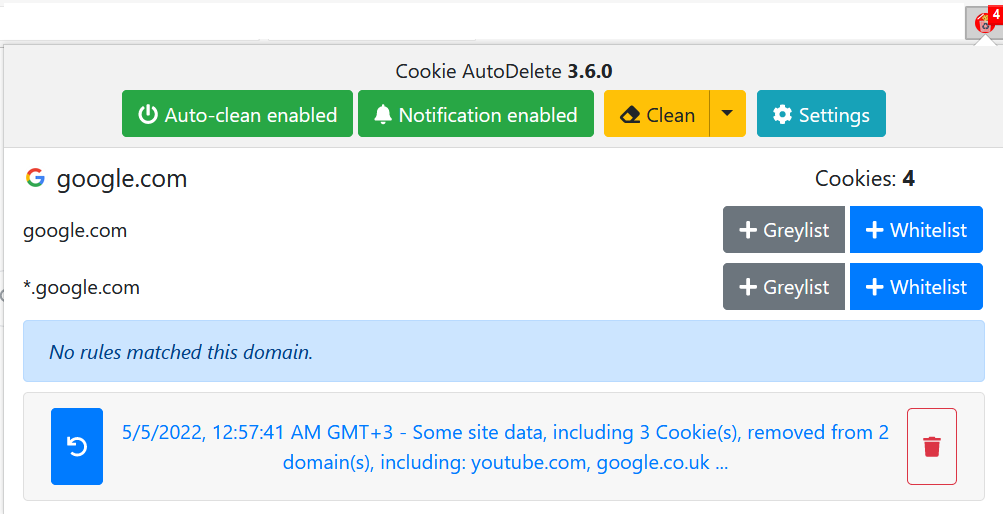Expand the Clean options dropdown arrow
The image size is (1003, 514).
click(x=727, y=114)
